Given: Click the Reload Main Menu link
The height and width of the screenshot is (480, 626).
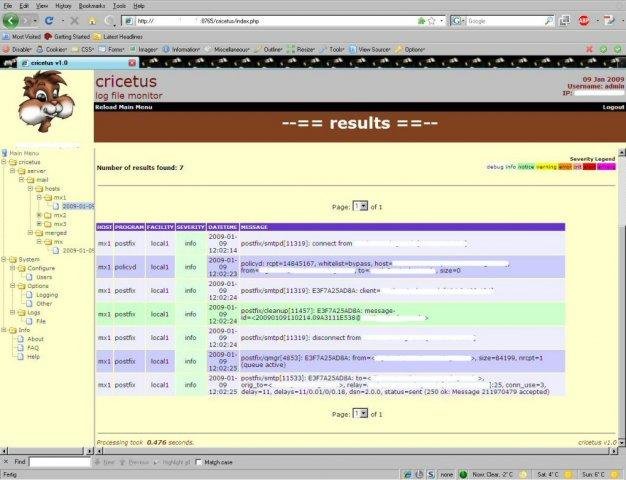Looking at the screenshot, I should 123,107.
